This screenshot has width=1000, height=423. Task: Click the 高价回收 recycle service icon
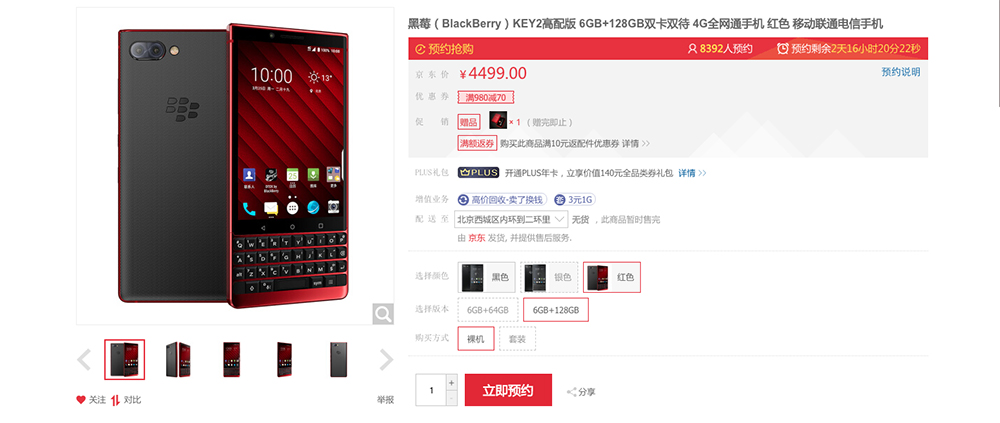(464, 200)
